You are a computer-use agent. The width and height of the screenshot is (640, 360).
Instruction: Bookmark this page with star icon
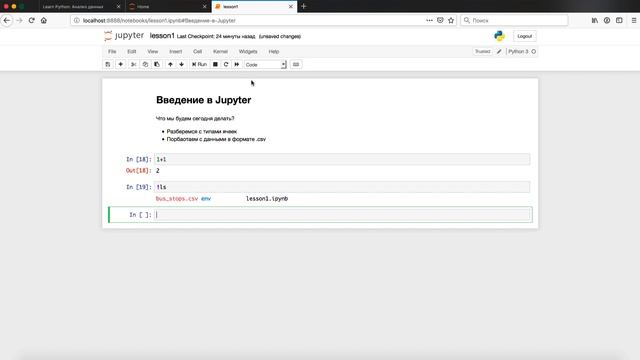click(451, 20)
